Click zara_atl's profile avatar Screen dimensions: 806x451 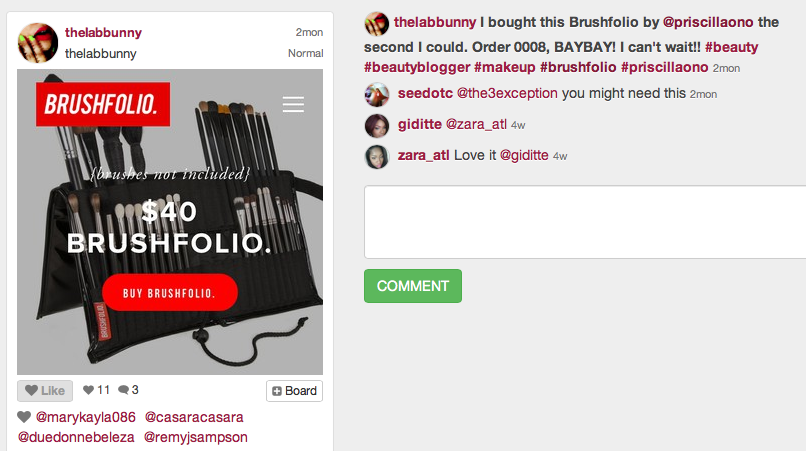pyautogui.click(x=377, y=156)
